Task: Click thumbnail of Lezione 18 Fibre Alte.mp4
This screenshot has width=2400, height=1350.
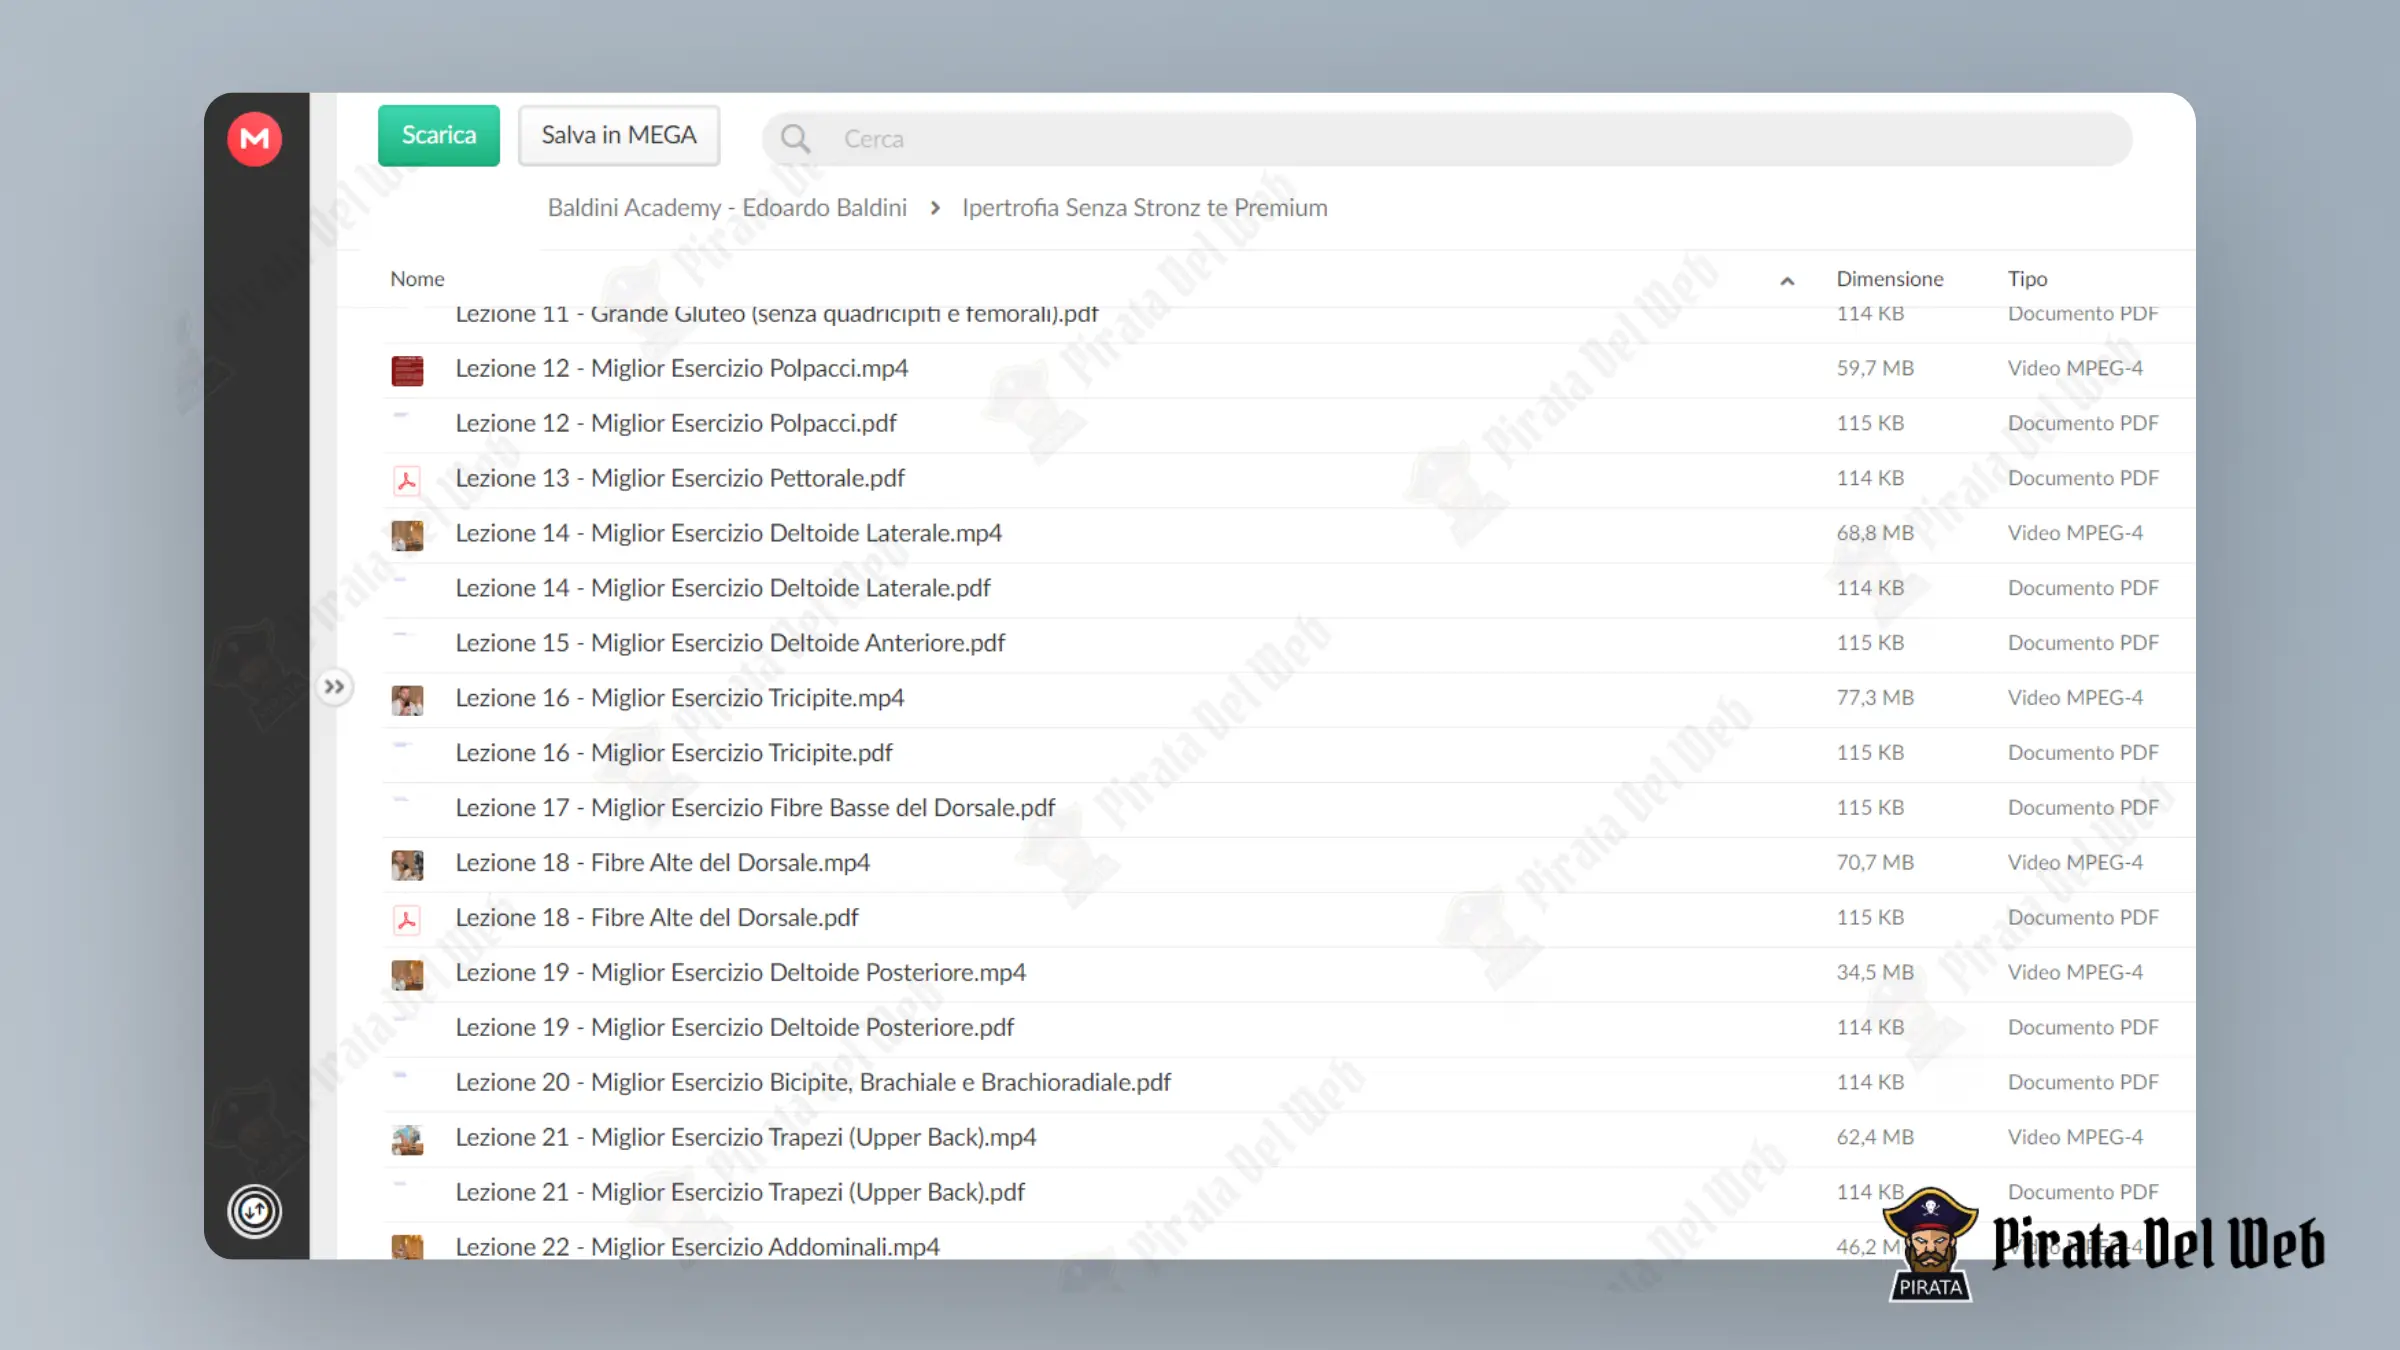Action: tap(407, 865)
